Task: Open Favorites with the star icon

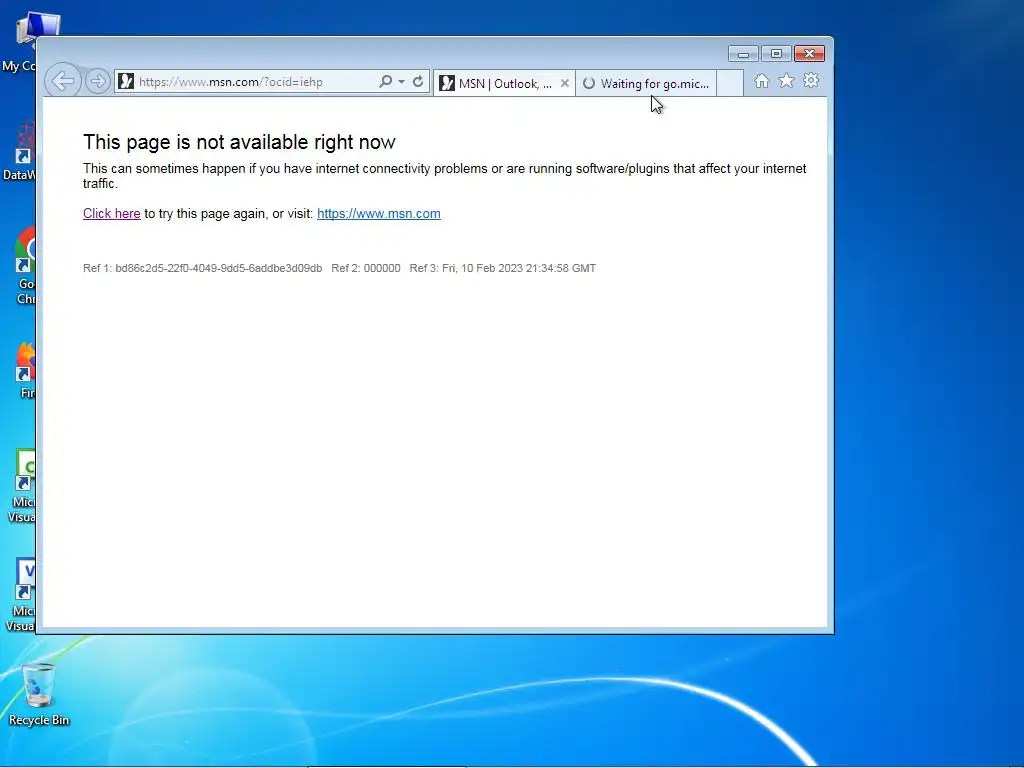Action: tap(786, 81)
